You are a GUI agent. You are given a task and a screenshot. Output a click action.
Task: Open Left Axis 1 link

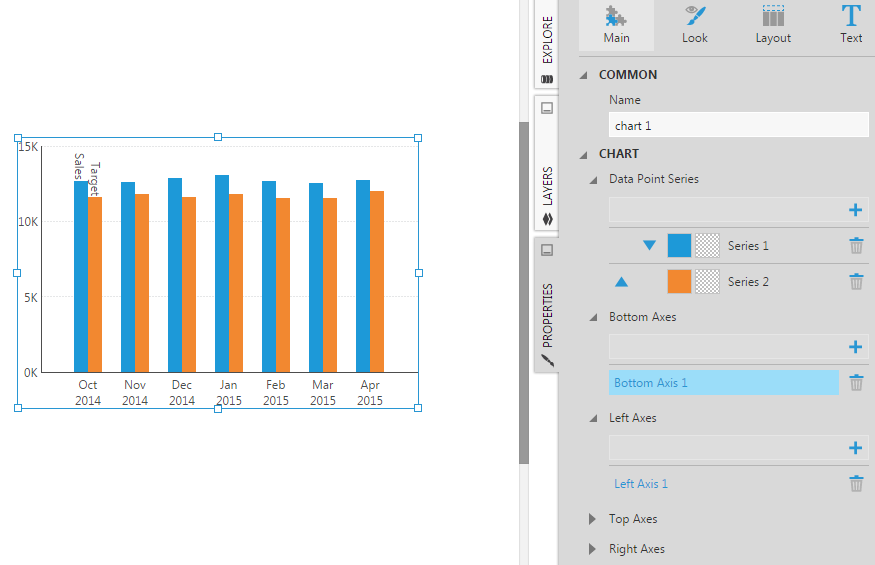click(x=641, y=484)
